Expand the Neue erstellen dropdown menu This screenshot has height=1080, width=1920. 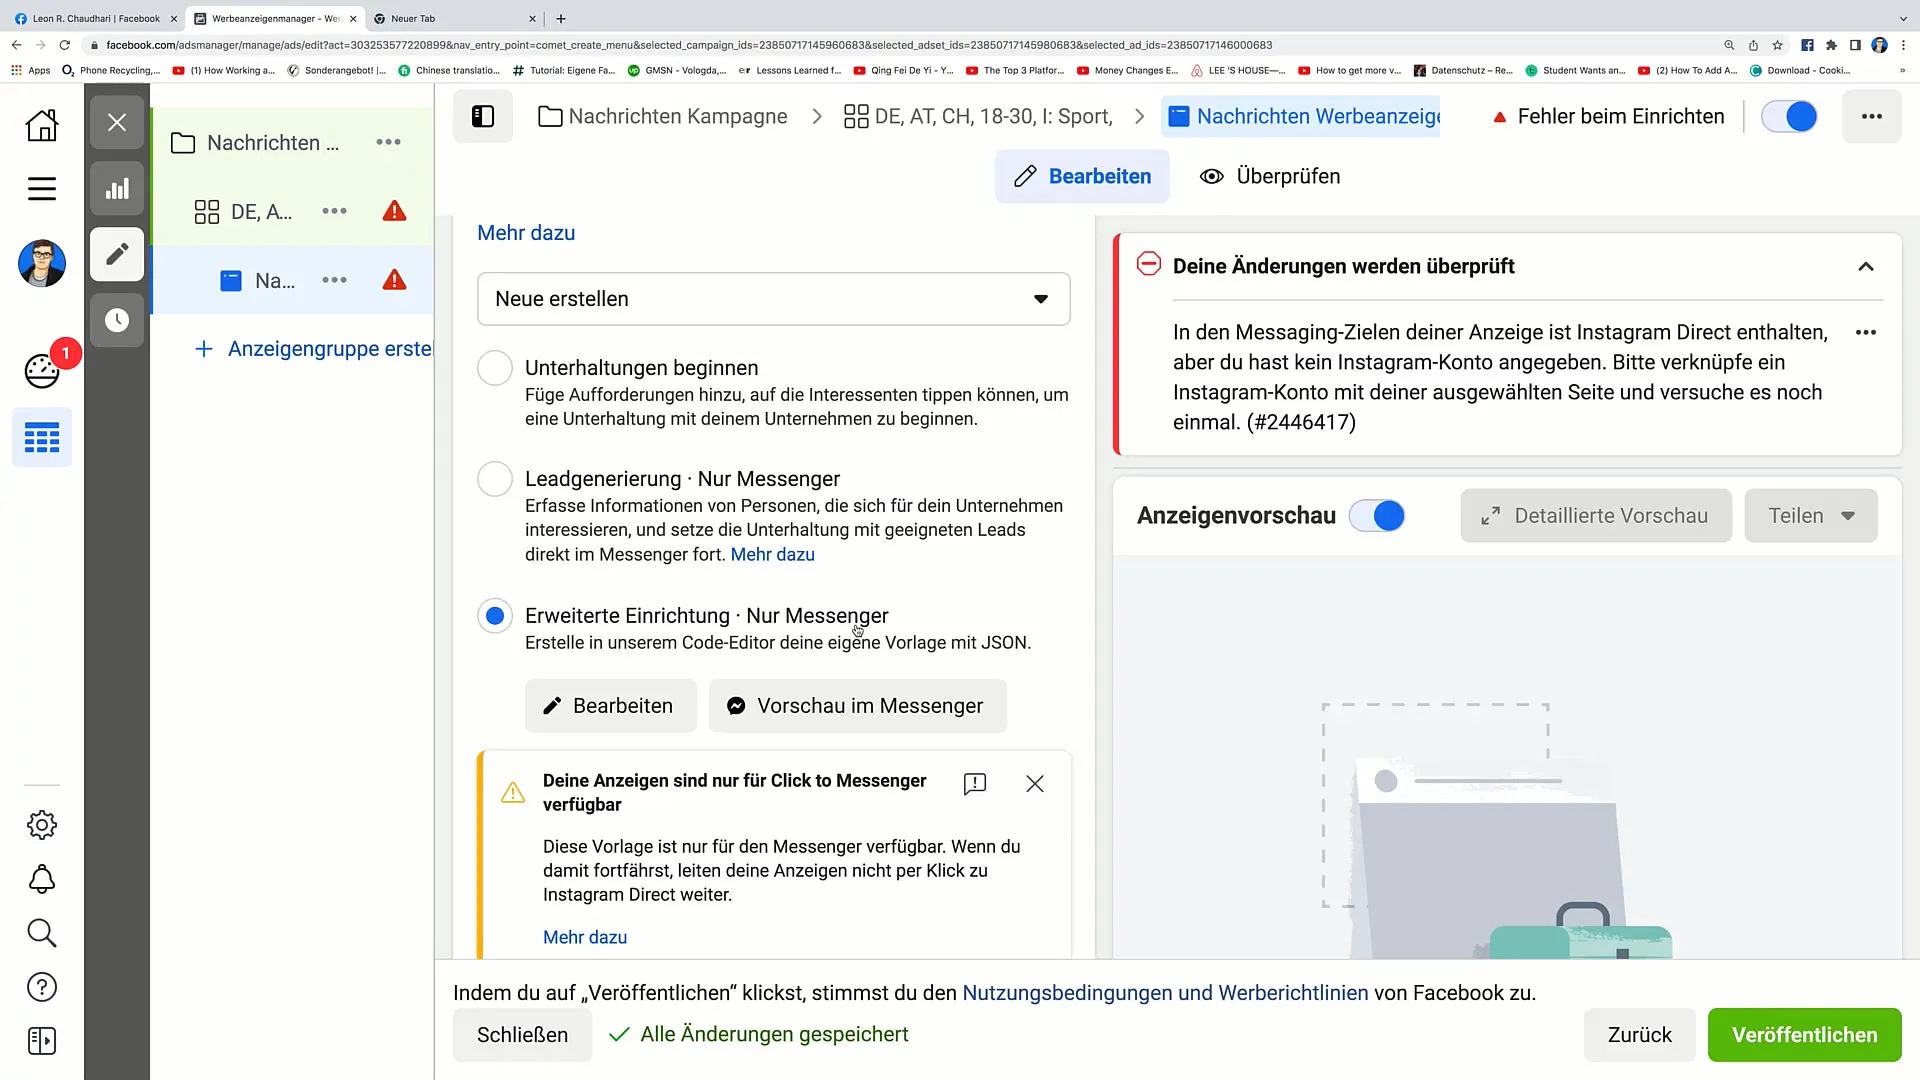pos(773,298)
